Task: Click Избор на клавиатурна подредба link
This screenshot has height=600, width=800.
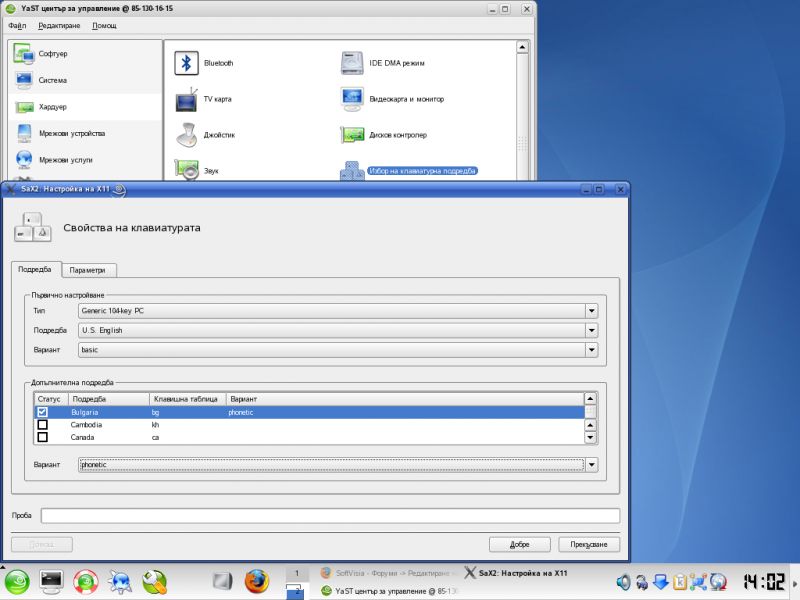Action: coord(422,171)
